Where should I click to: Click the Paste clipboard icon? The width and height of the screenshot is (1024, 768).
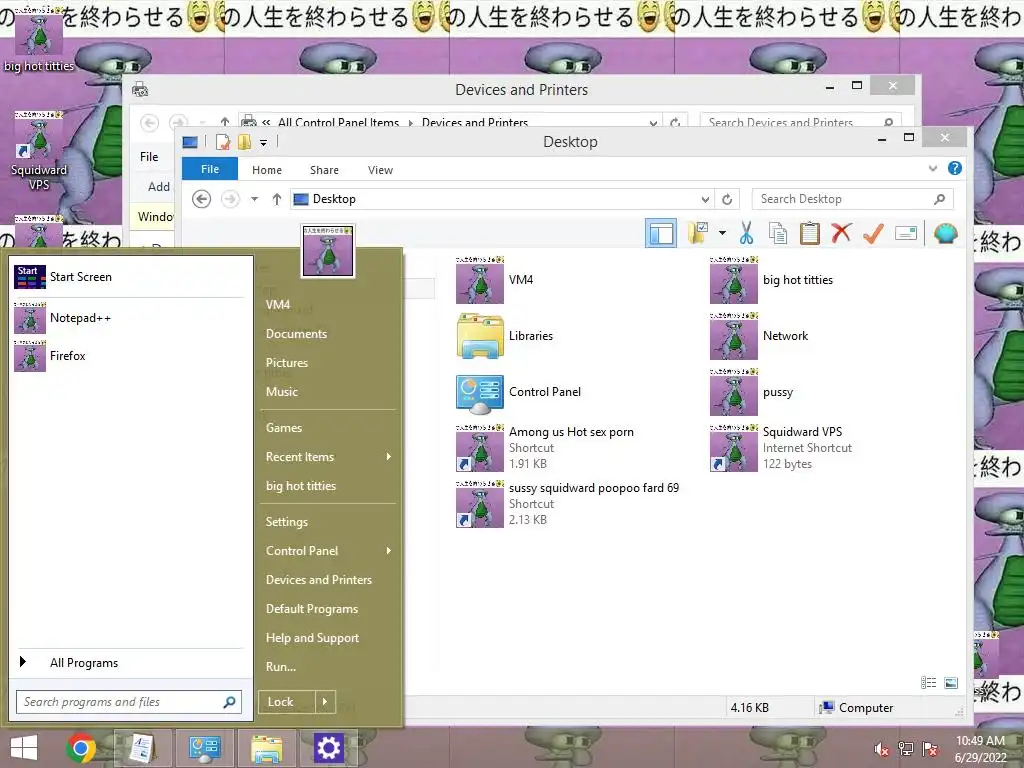pyautogui.click(x=809, y=233)
